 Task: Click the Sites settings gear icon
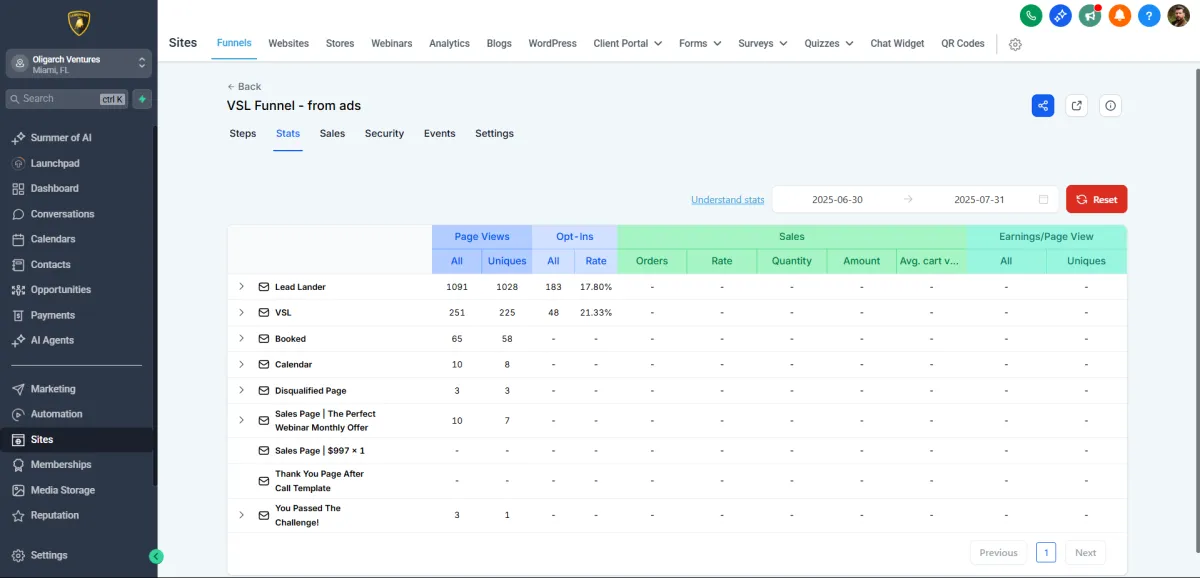tap(1015, 44)
